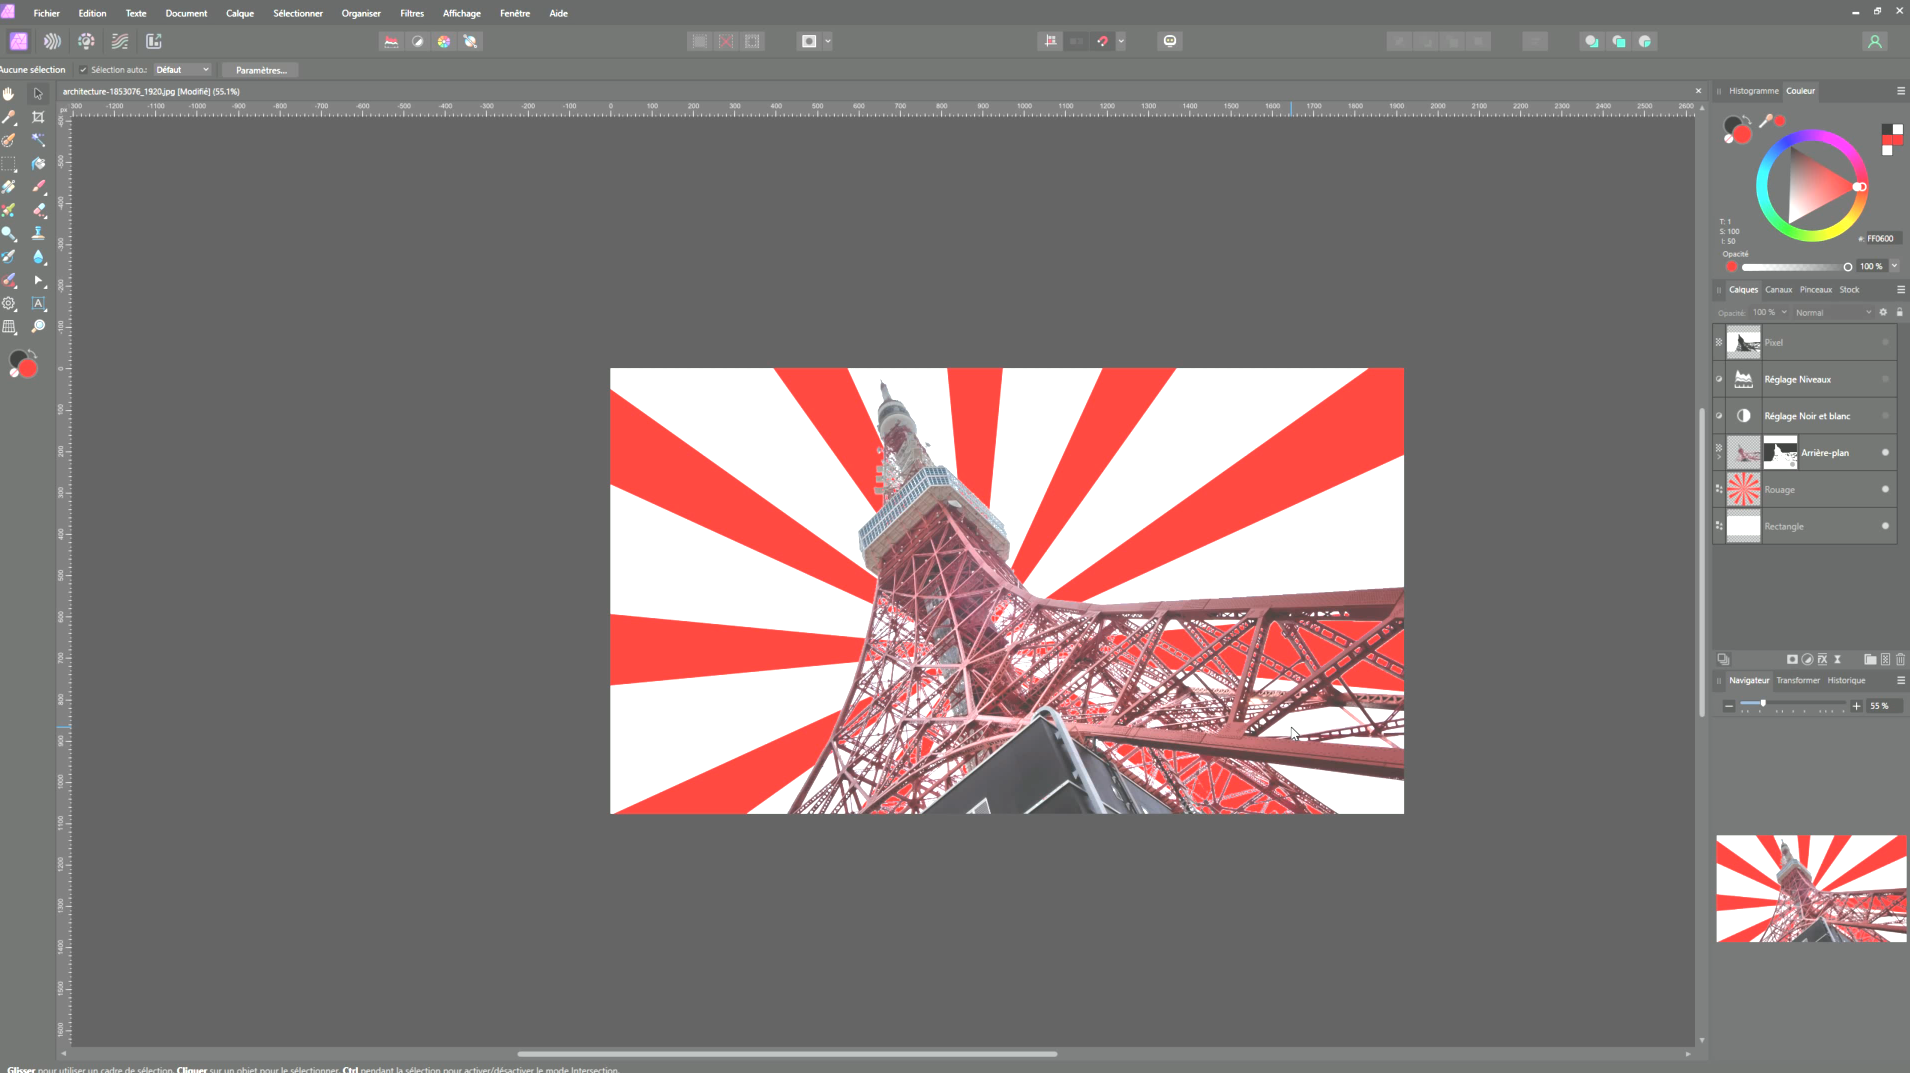Switch to the Historique tab
Image resolution: width=1910 pixels, height=1073 pixels.
tap(1846, 681)
